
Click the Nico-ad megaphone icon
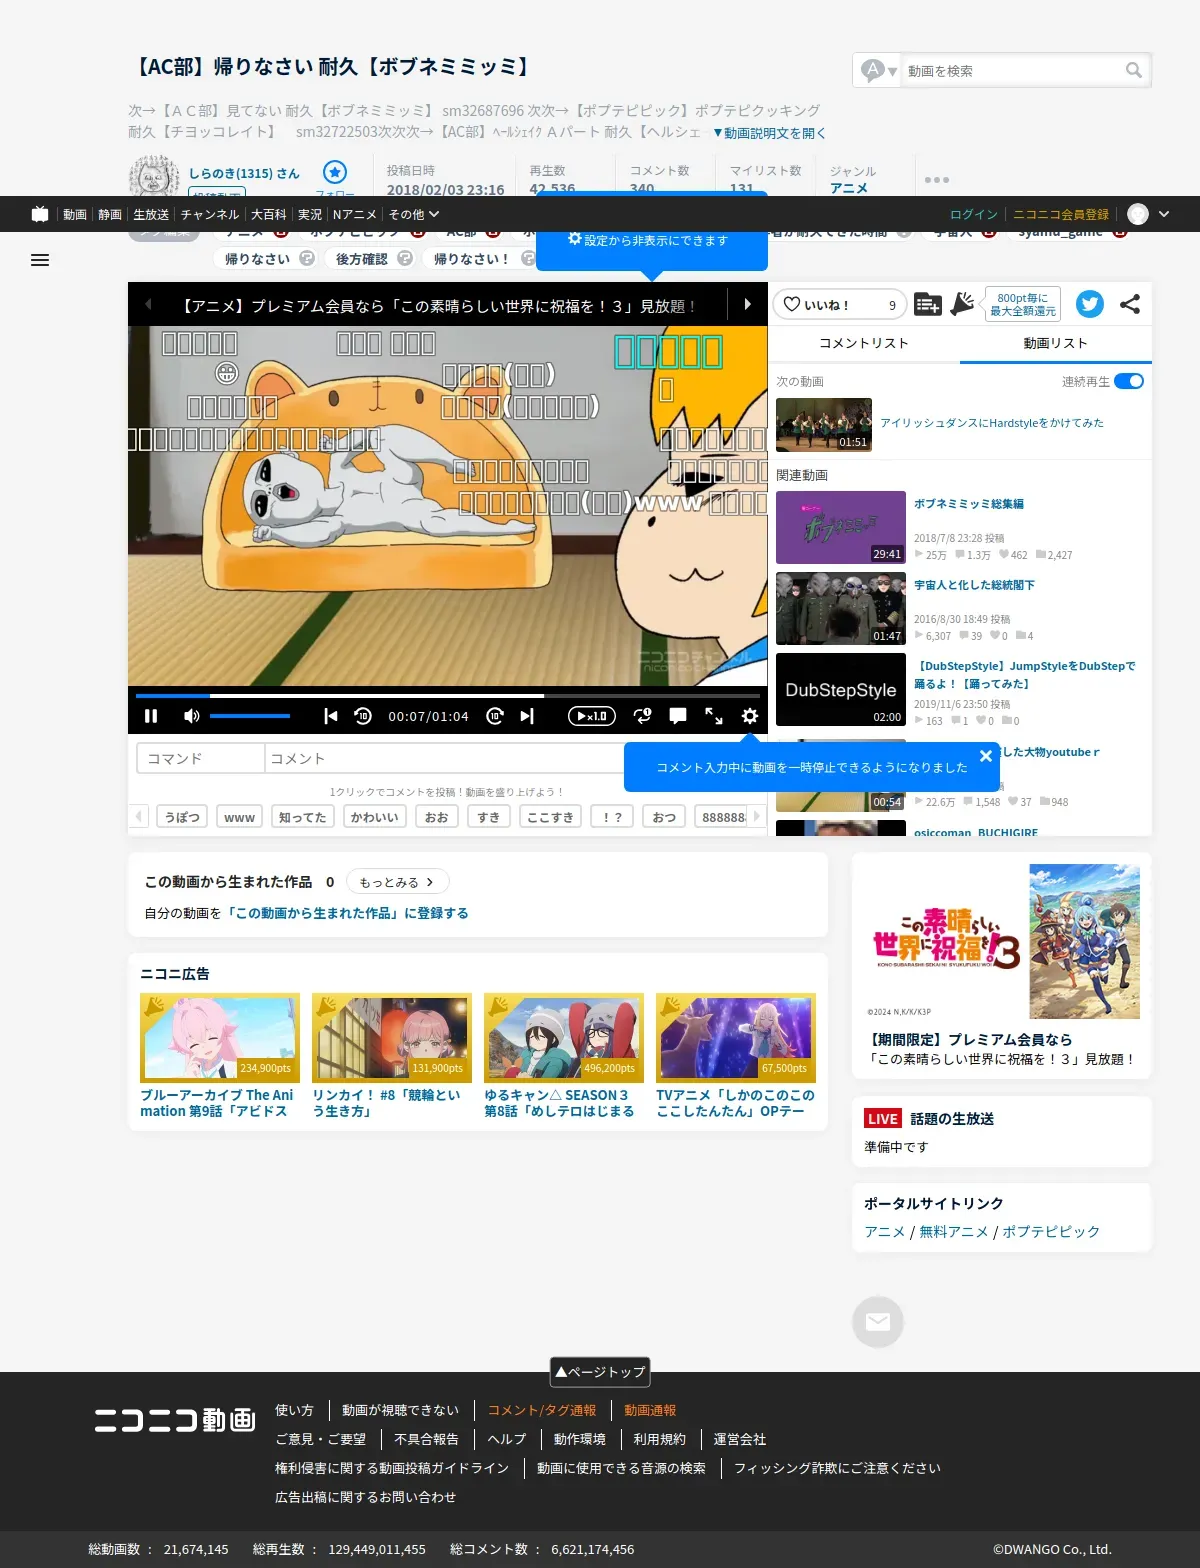pos(962,304)
